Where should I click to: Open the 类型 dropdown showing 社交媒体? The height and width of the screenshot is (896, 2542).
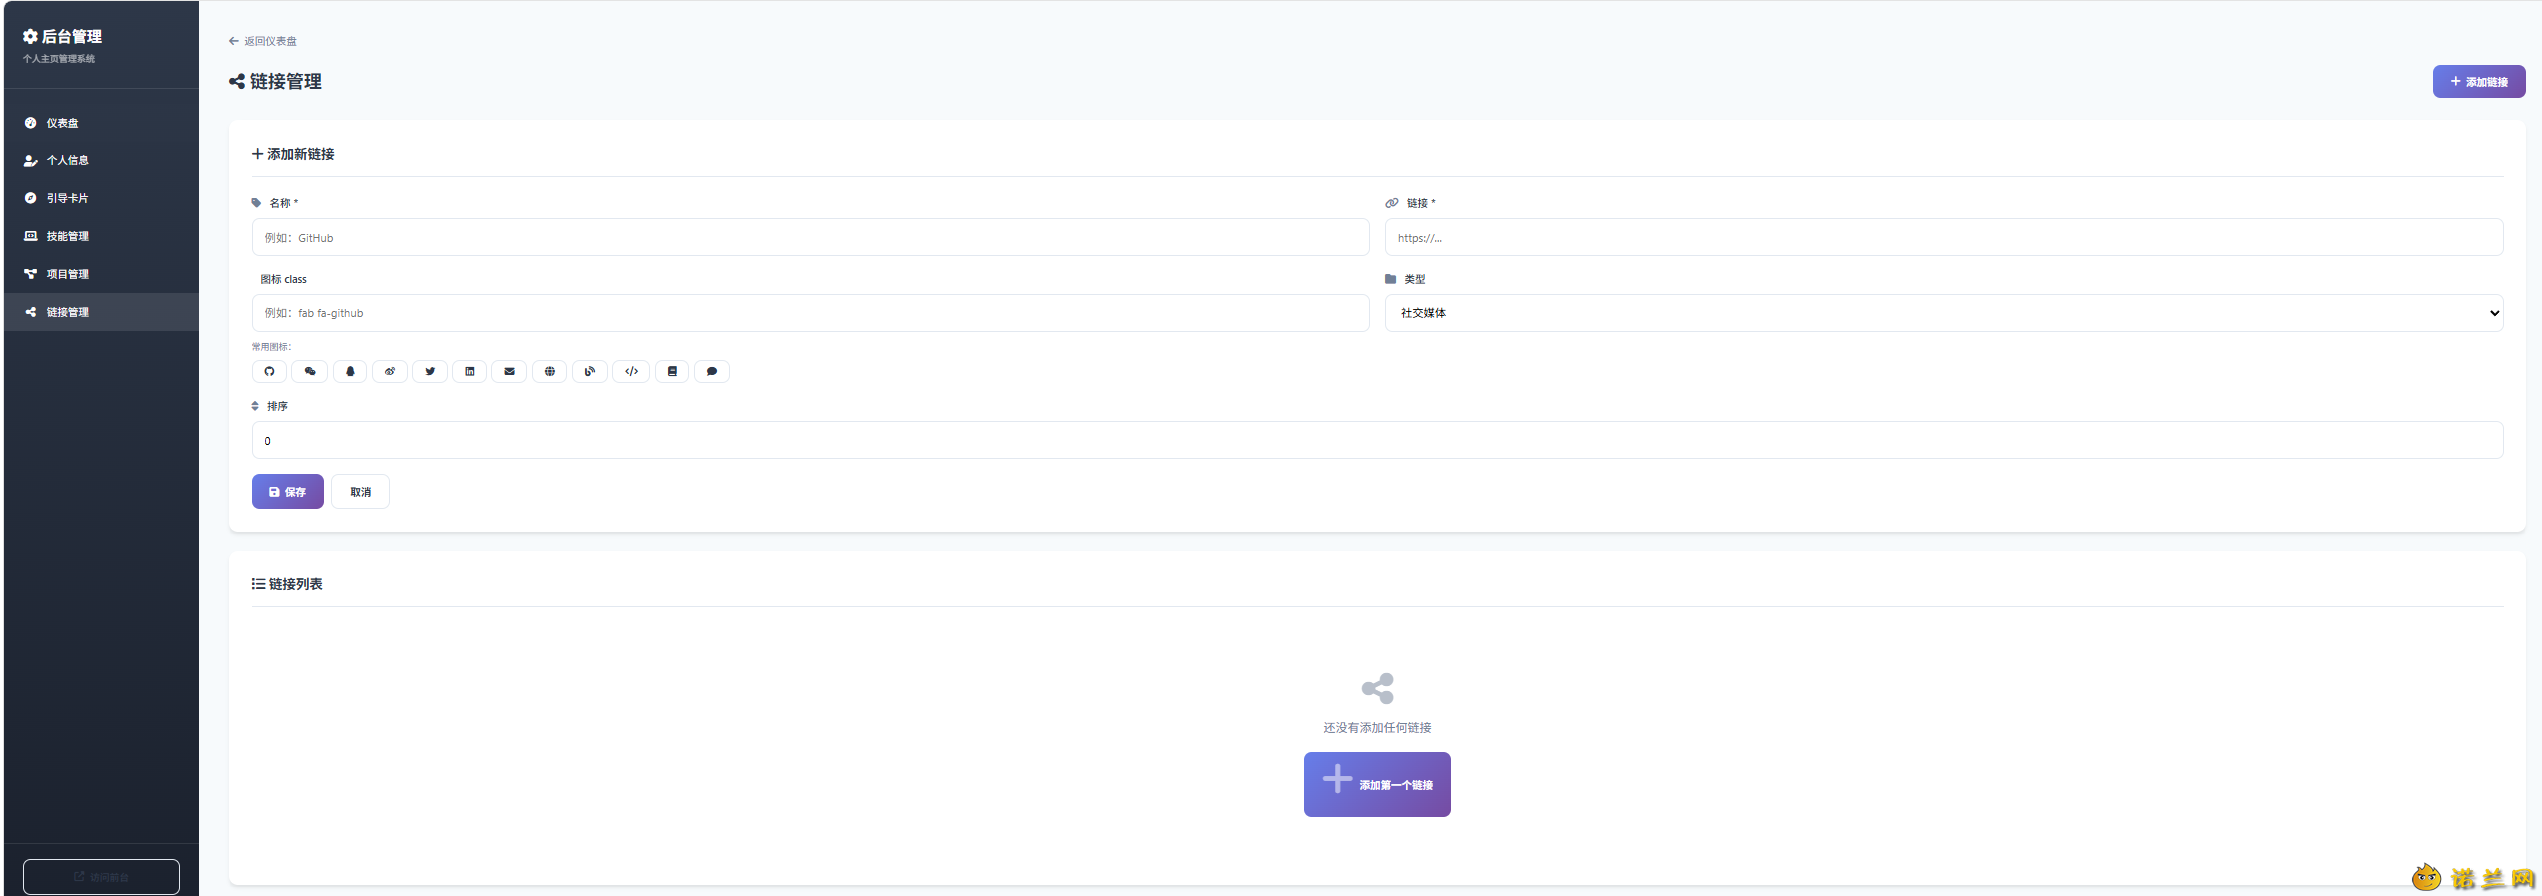[1944, 313]
